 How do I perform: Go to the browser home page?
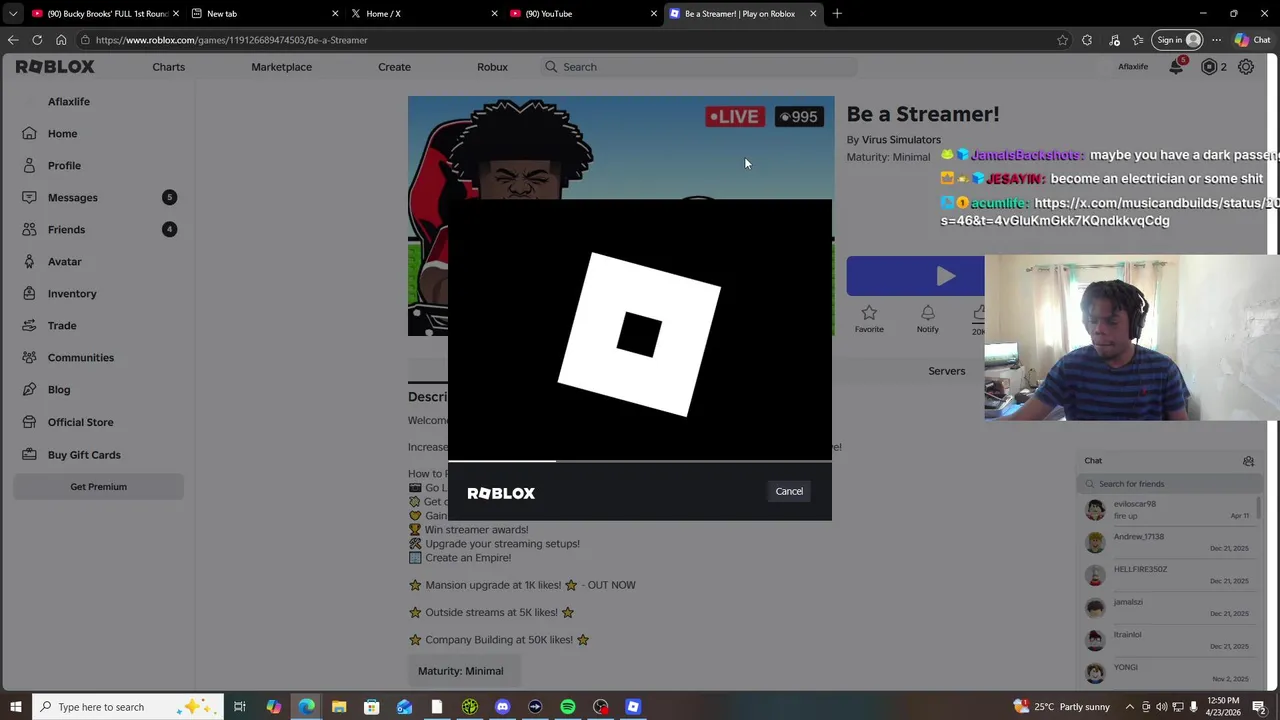pyautogui.click(x=61, y=40)
